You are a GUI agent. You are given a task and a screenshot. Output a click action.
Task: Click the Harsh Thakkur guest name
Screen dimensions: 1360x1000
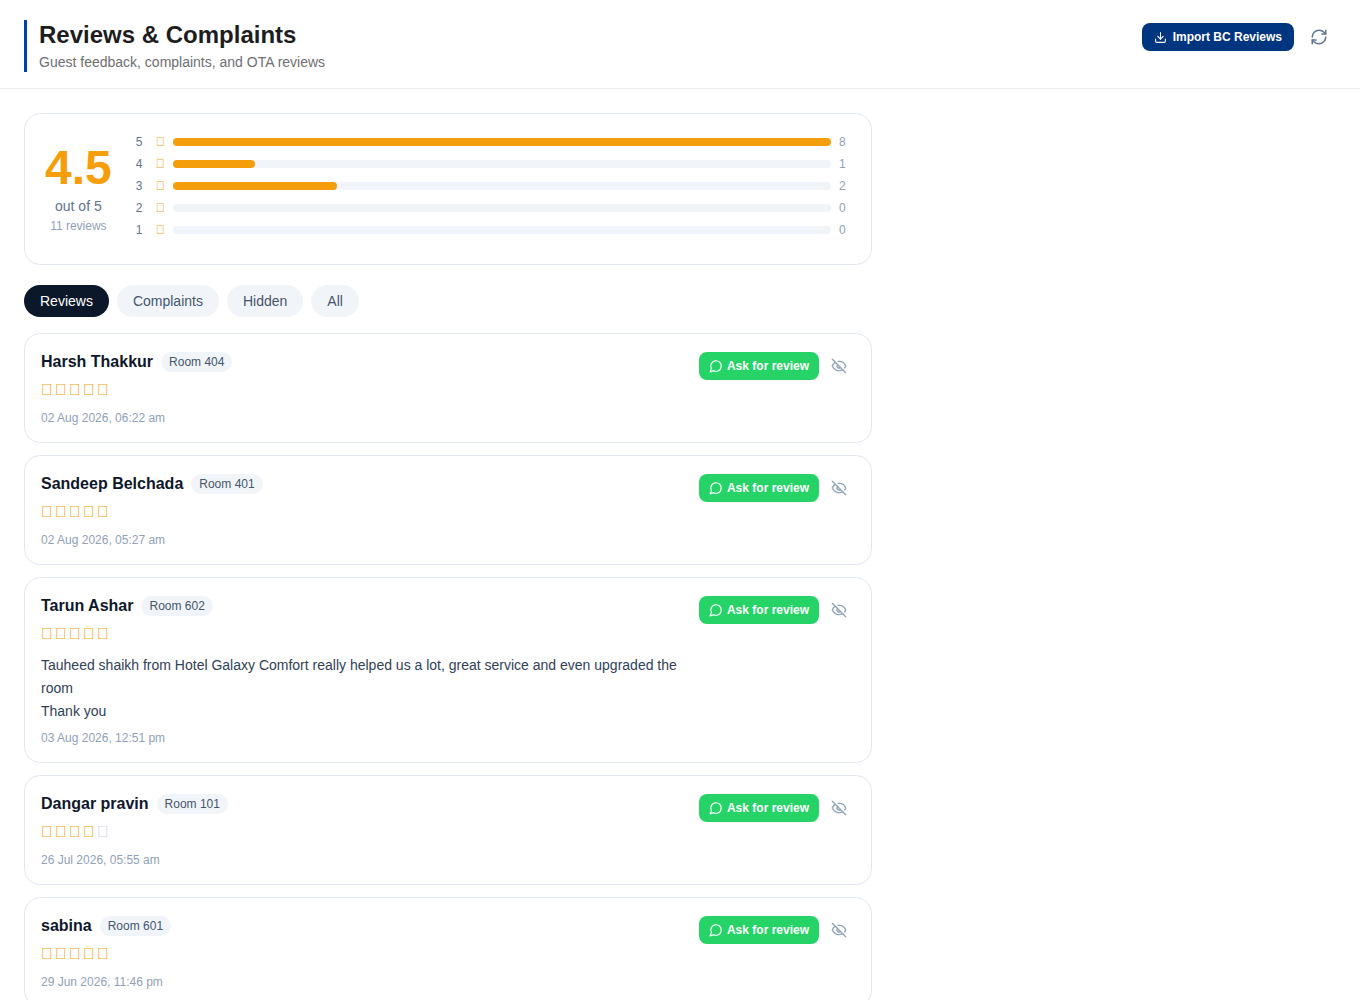tap(97, 362)
